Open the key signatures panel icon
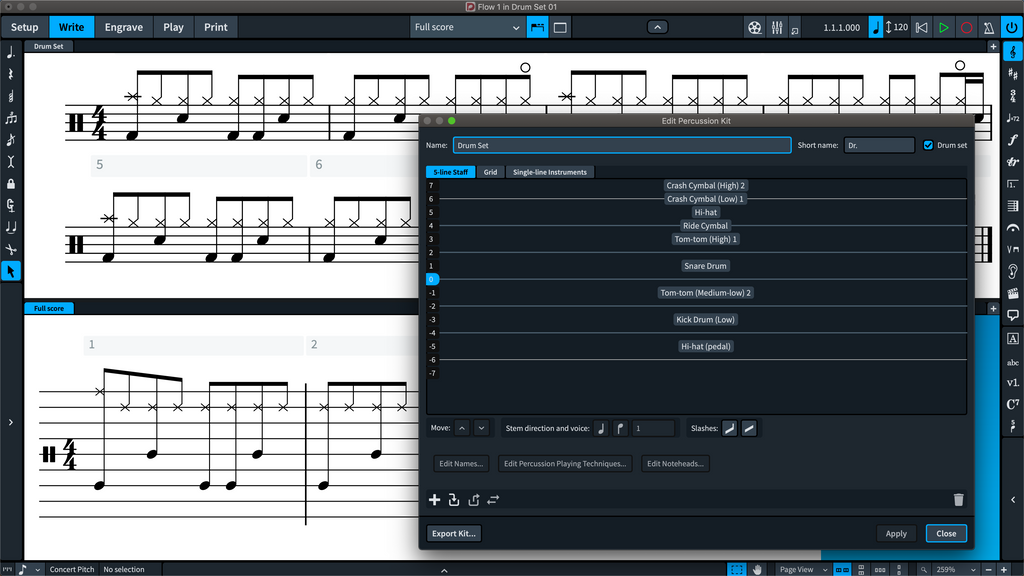1024x576 pixels. click(1013, 74)
